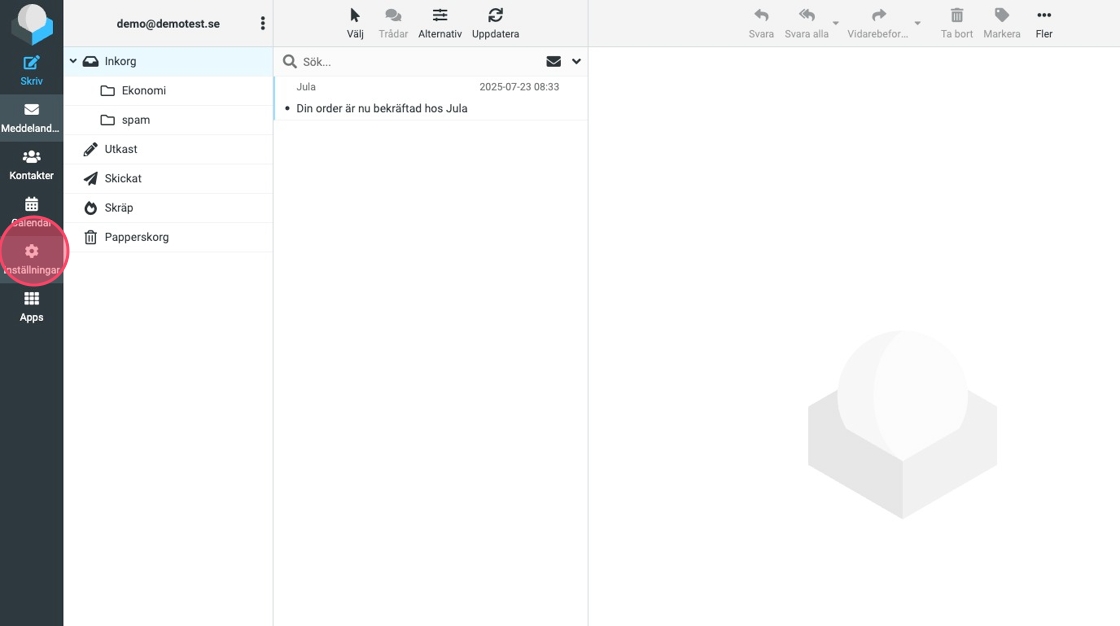Click the Svara reply icon

tap(761, 16)
